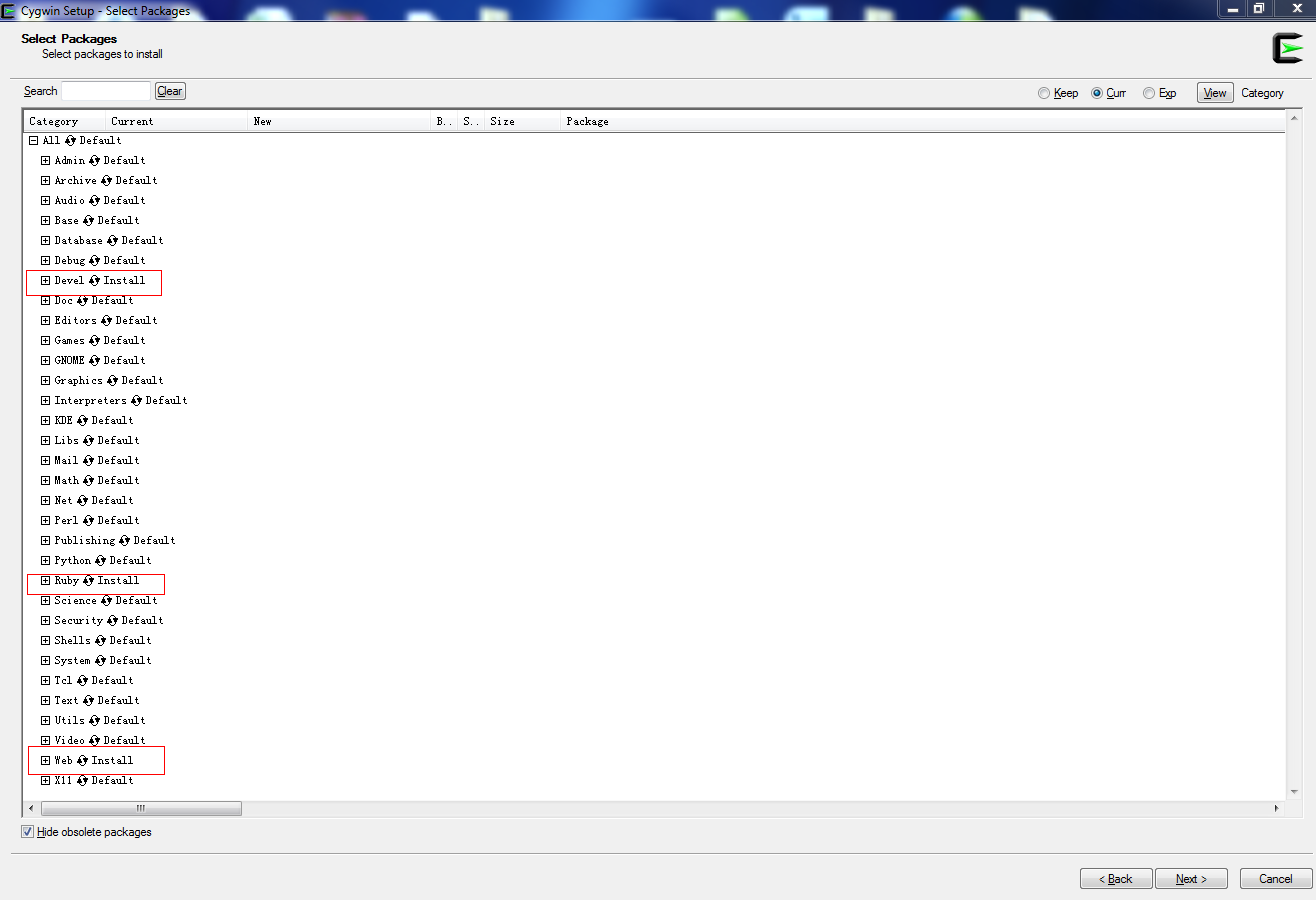Cancel the Cygwin setup

coord(1276,879)
